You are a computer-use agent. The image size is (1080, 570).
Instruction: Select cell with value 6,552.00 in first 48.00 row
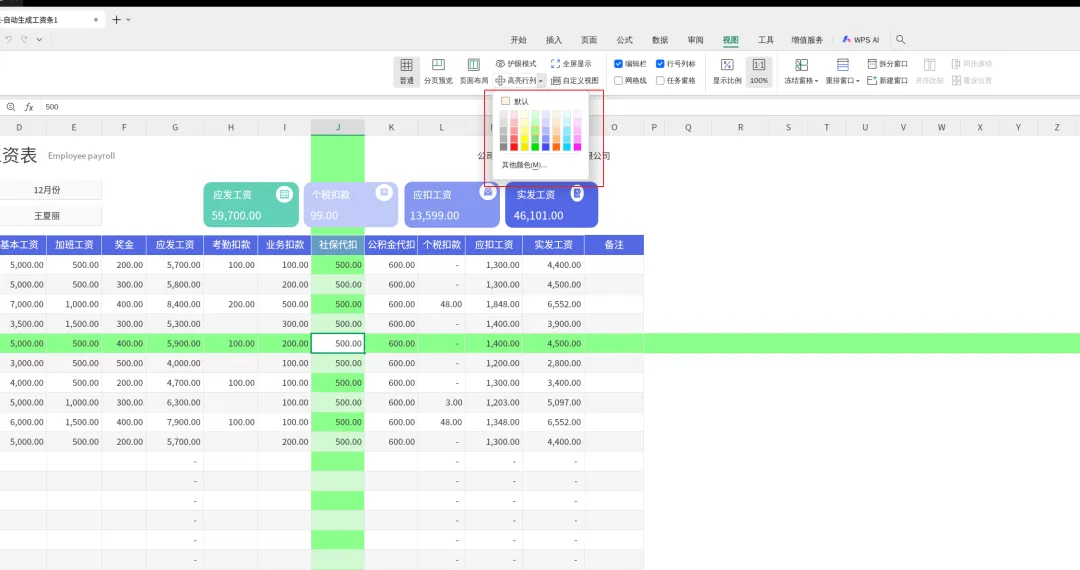point(553,304)
